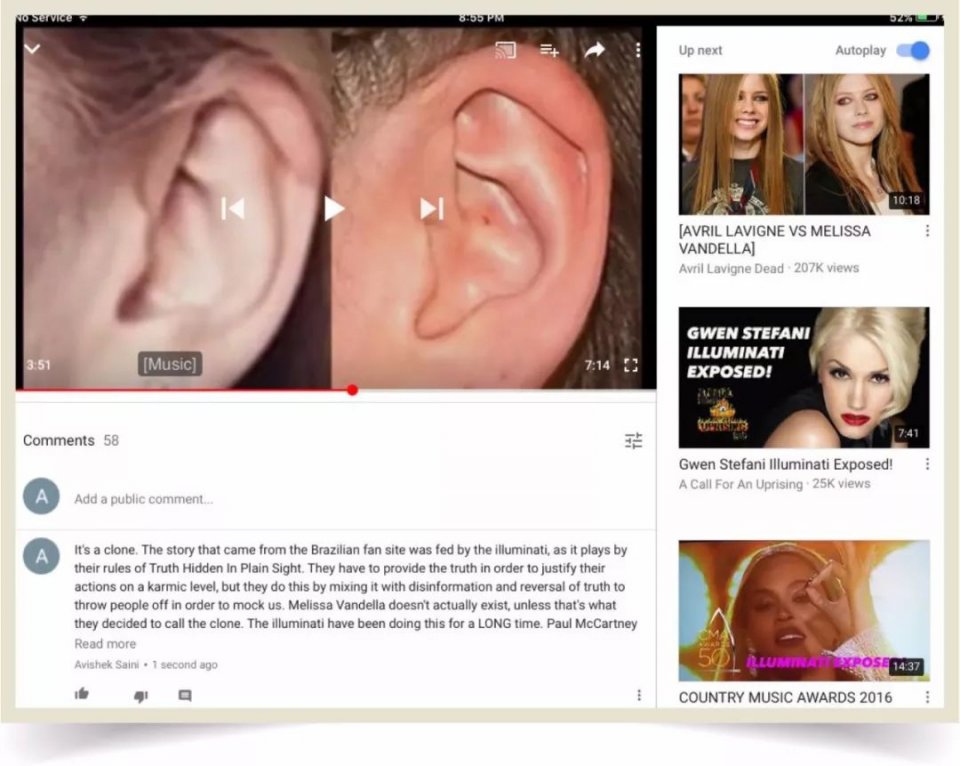960x766 pixels.
Task: Tap the Share icon above the video
Action: [593, 48]
